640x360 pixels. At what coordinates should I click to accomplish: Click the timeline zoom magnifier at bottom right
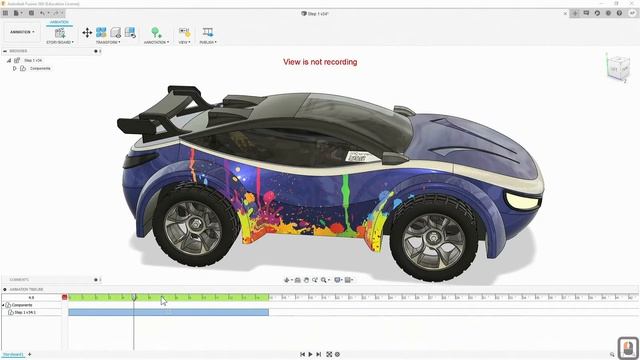(612, 354)
